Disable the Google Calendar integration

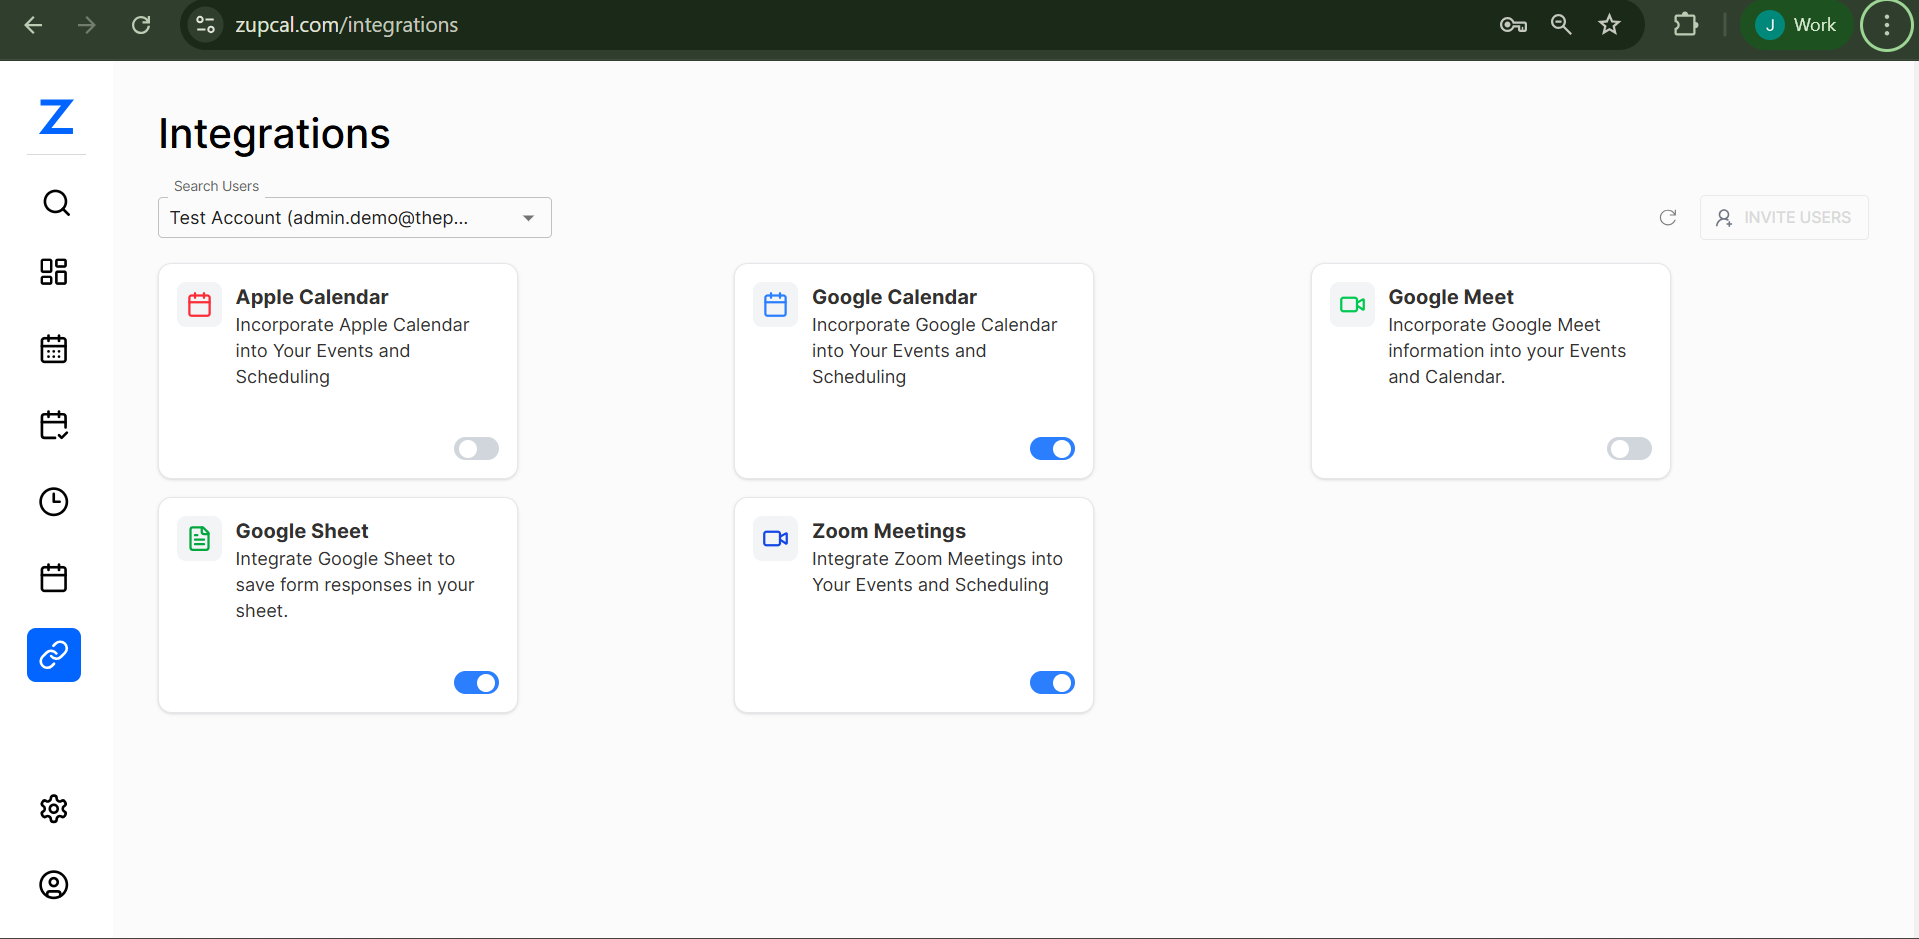[x=1052, y=448]
